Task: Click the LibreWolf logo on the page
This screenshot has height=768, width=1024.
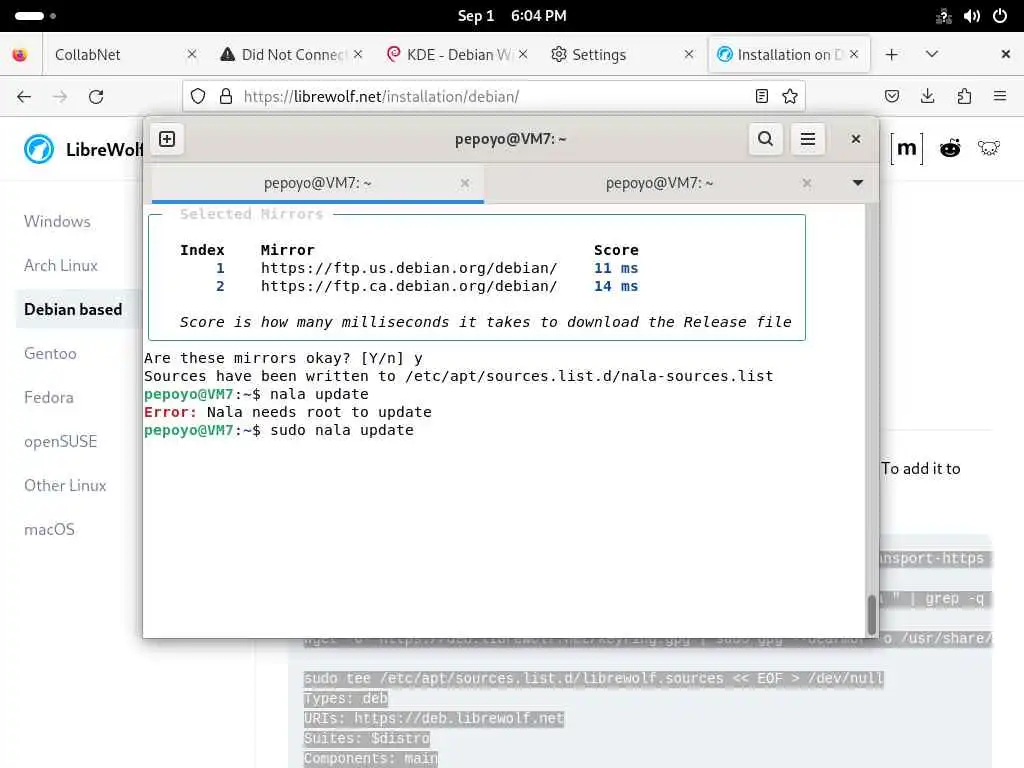Action: [x=39, y=149]
